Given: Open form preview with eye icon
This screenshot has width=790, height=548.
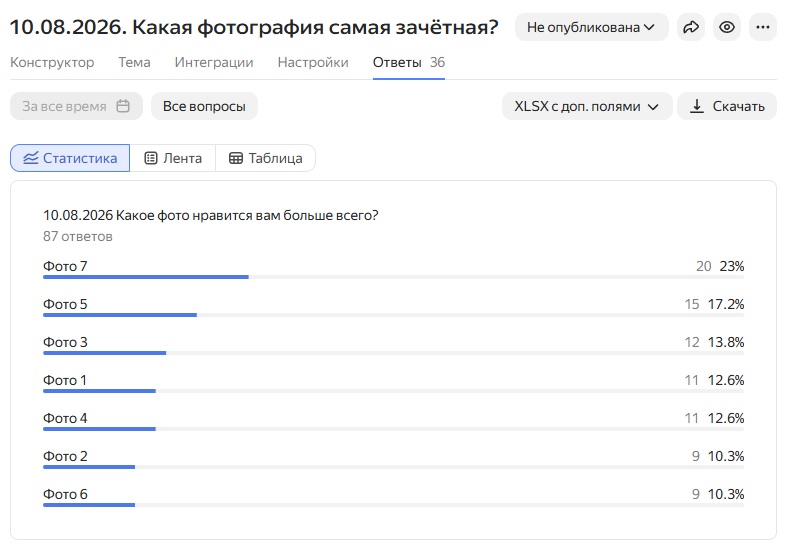Looking at the screenshot, I should coord(727,27).
